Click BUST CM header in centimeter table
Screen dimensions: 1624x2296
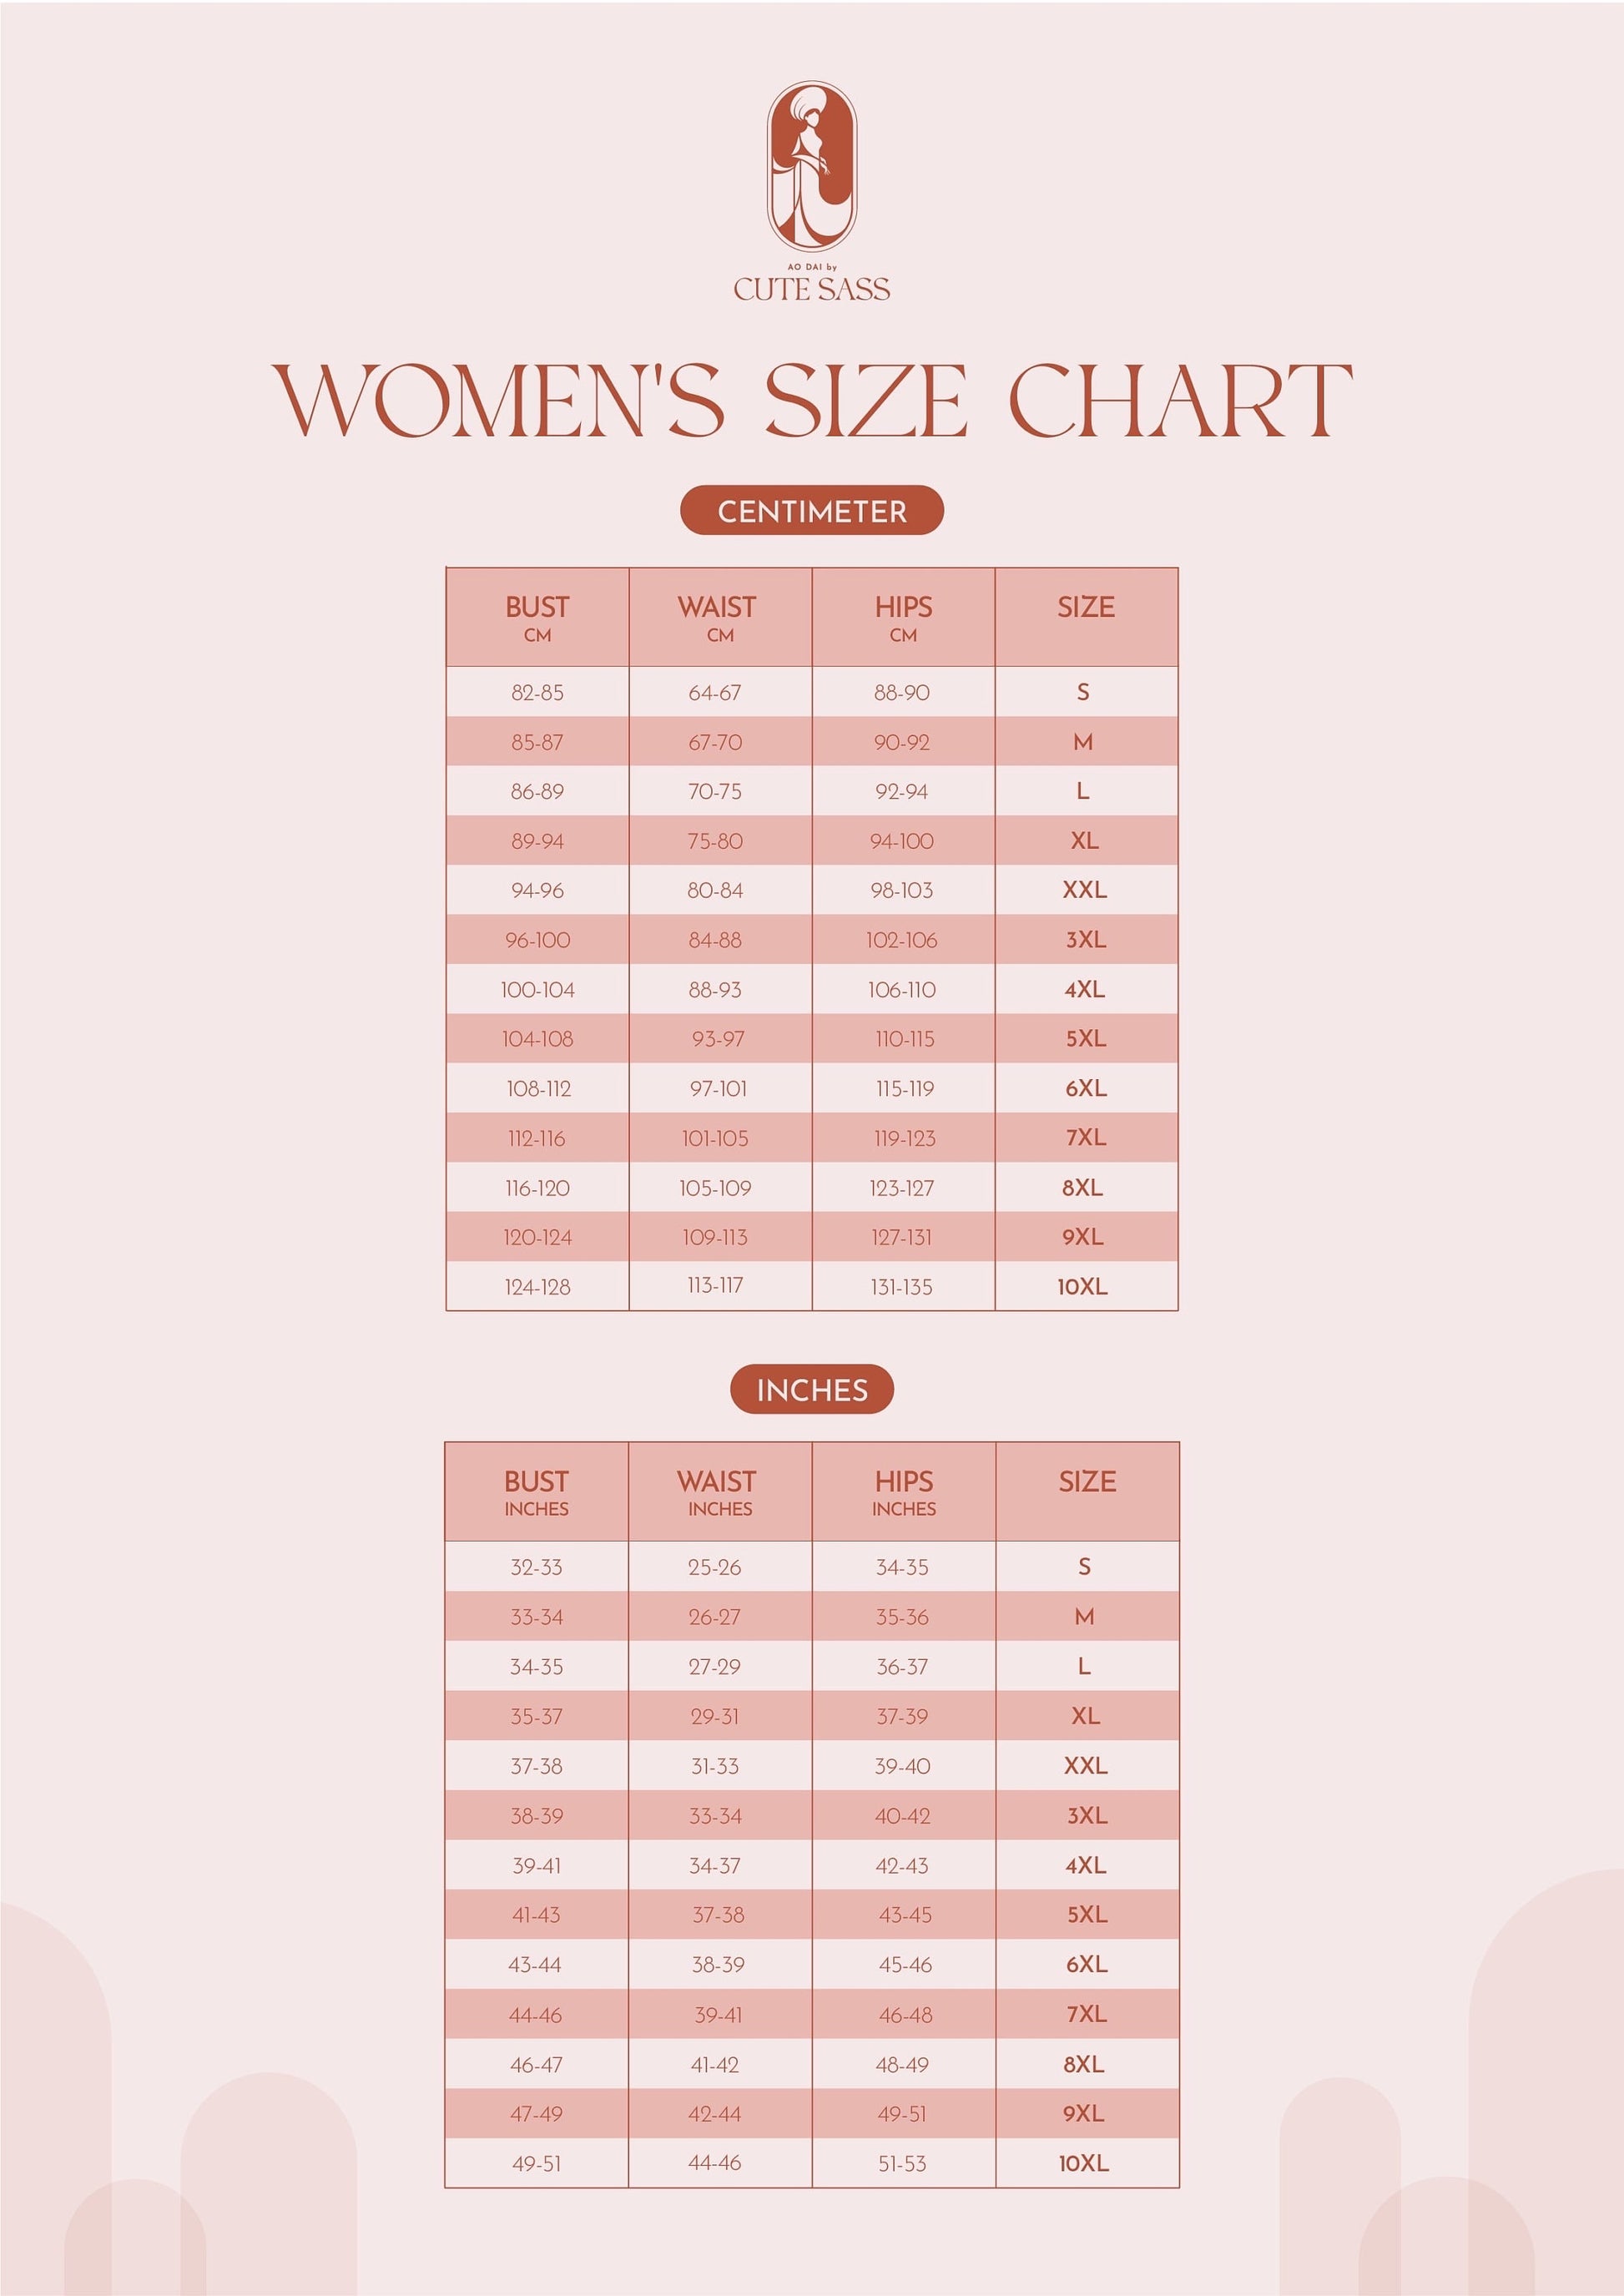[x=537, y=617]
